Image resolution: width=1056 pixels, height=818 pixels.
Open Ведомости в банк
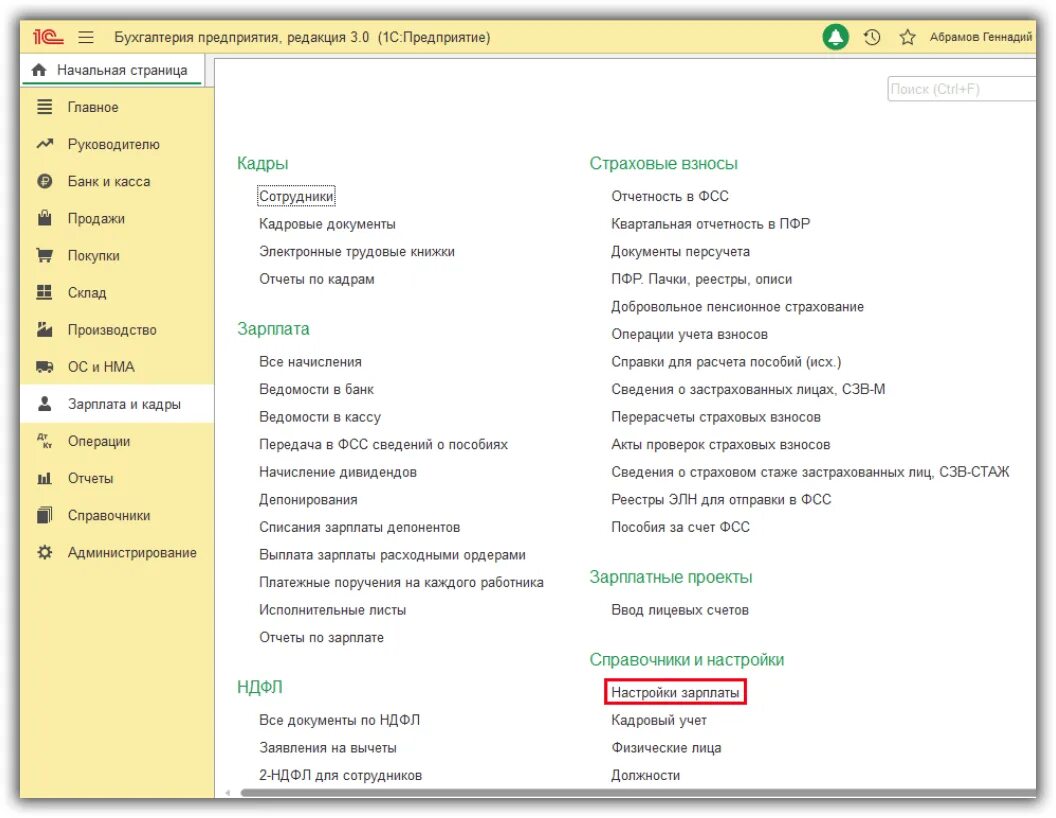[317, 389]
